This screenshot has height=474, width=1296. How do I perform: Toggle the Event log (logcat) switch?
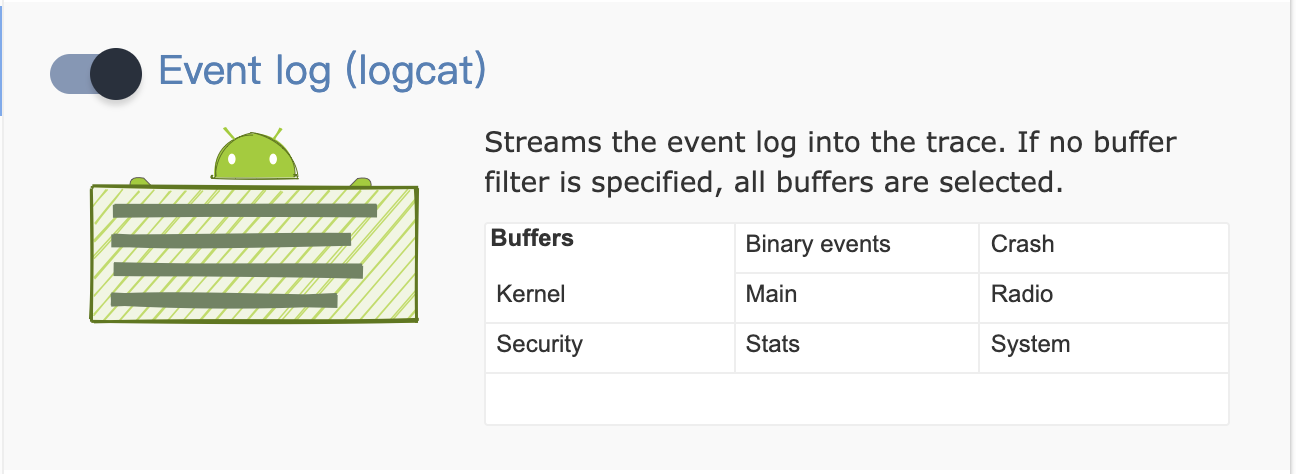point(94,74)
